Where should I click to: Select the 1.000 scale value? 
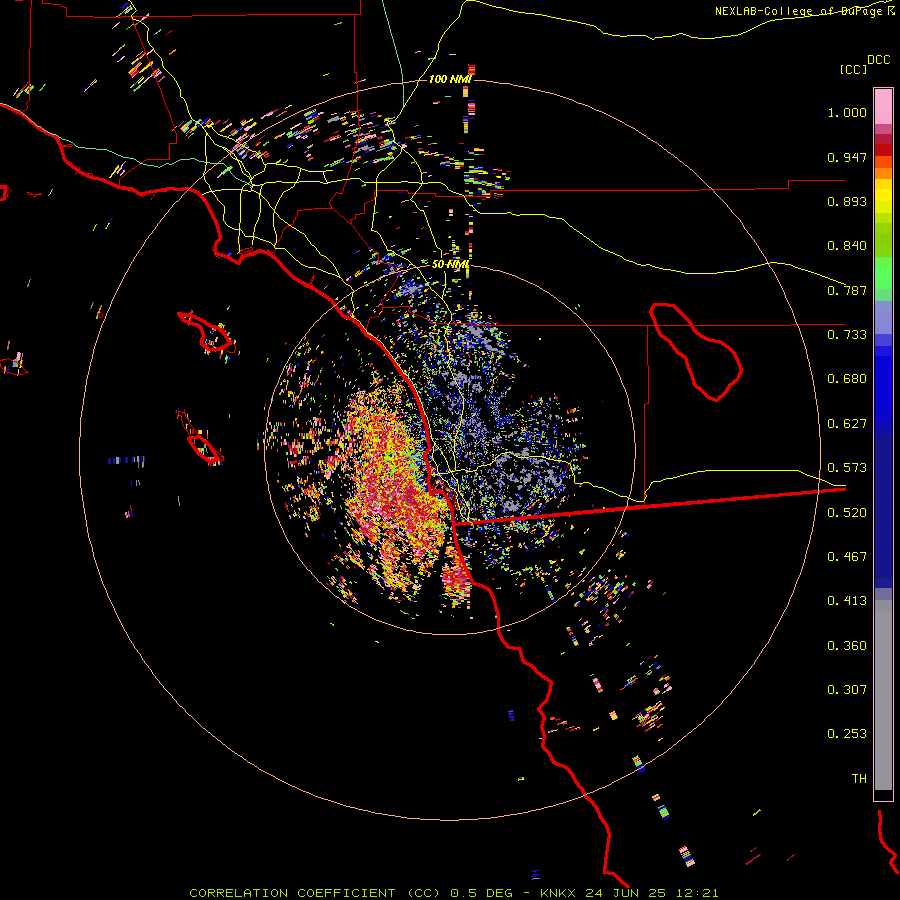pyautogui.click(x=847, y=112)
